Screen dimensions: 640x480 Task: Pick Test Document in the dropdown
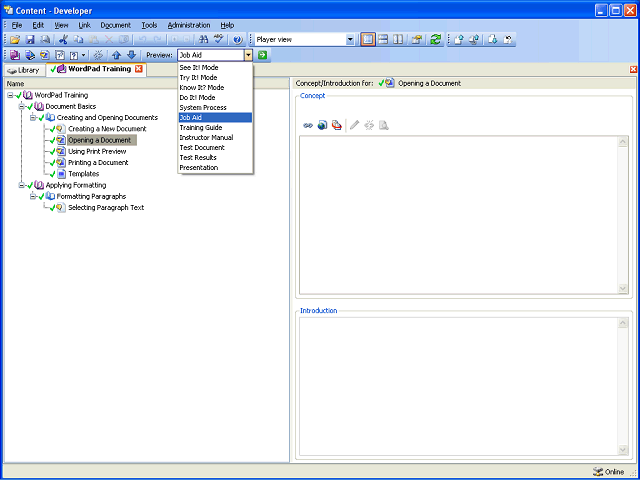[215, 148]
